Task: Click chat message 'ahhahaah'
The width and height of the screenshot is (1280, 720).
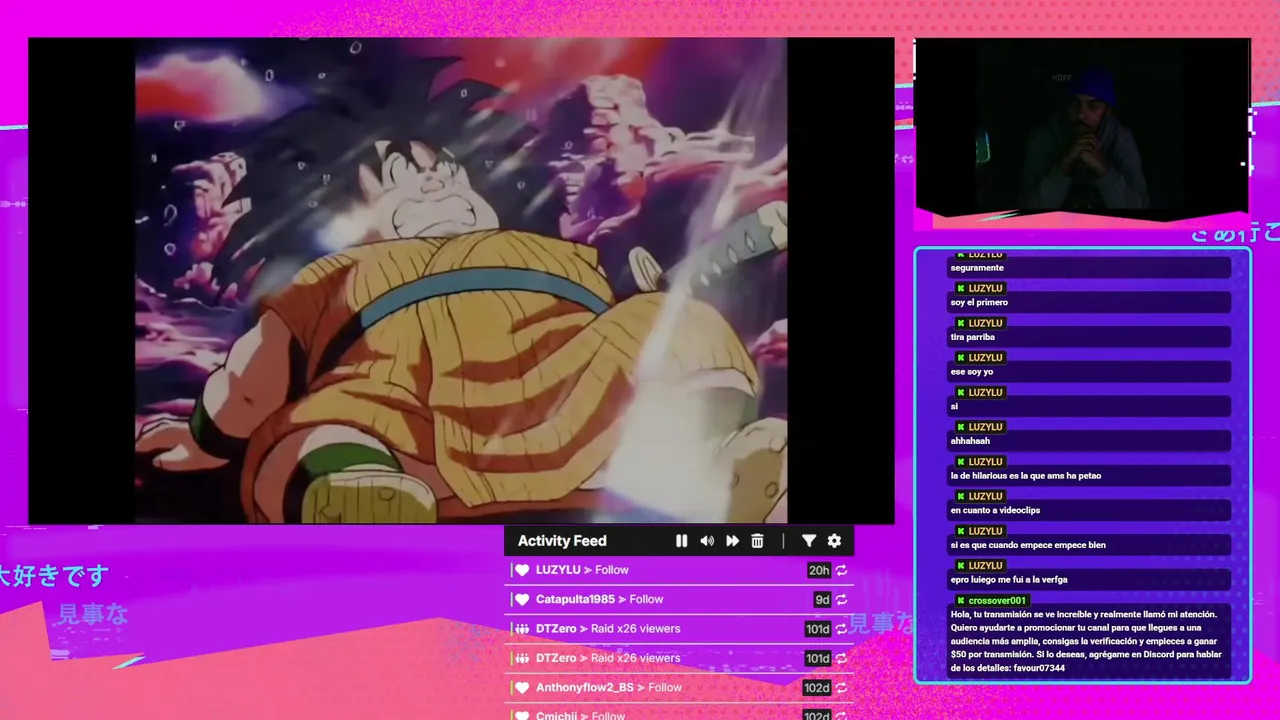Action: click(x=970, y=441)
